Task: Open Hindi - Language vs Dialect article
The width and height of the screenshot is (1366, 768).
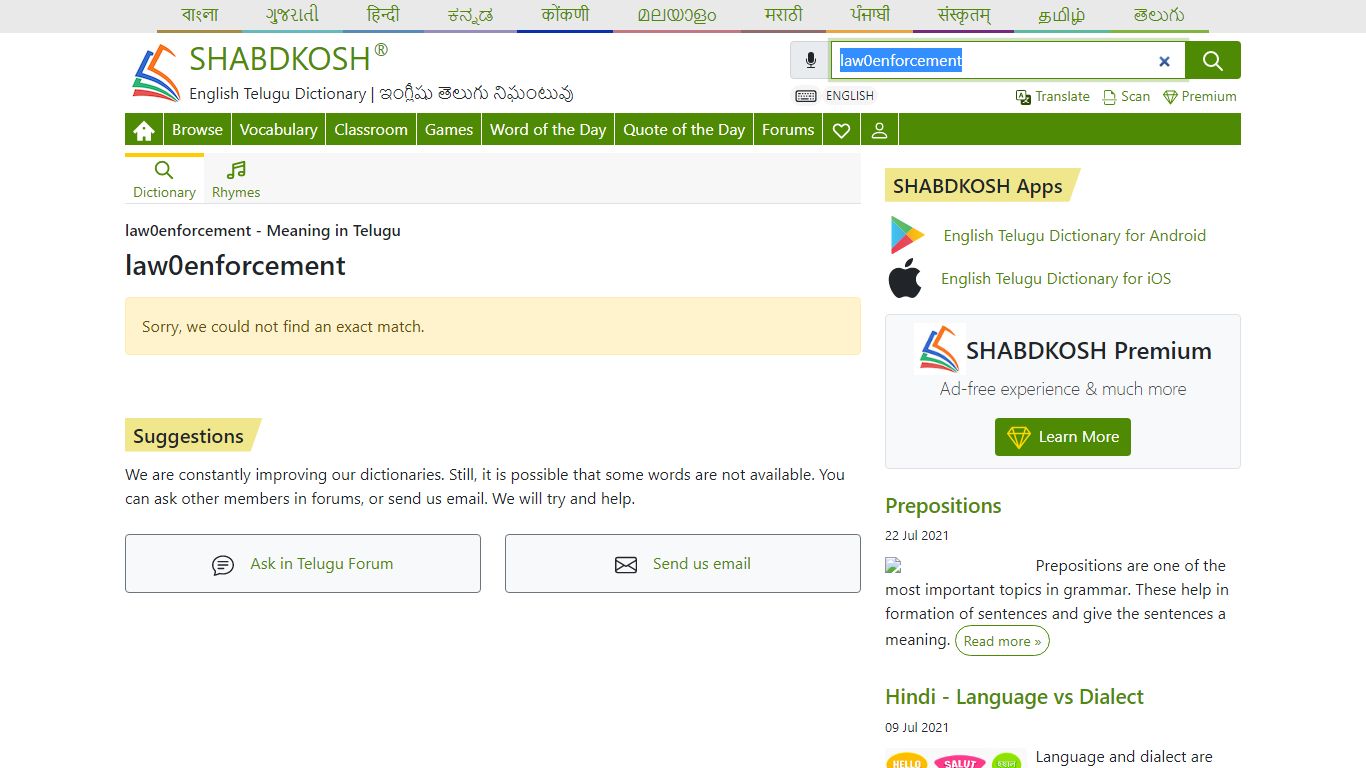Action: pyautogui.click(x=1014, y=697)
